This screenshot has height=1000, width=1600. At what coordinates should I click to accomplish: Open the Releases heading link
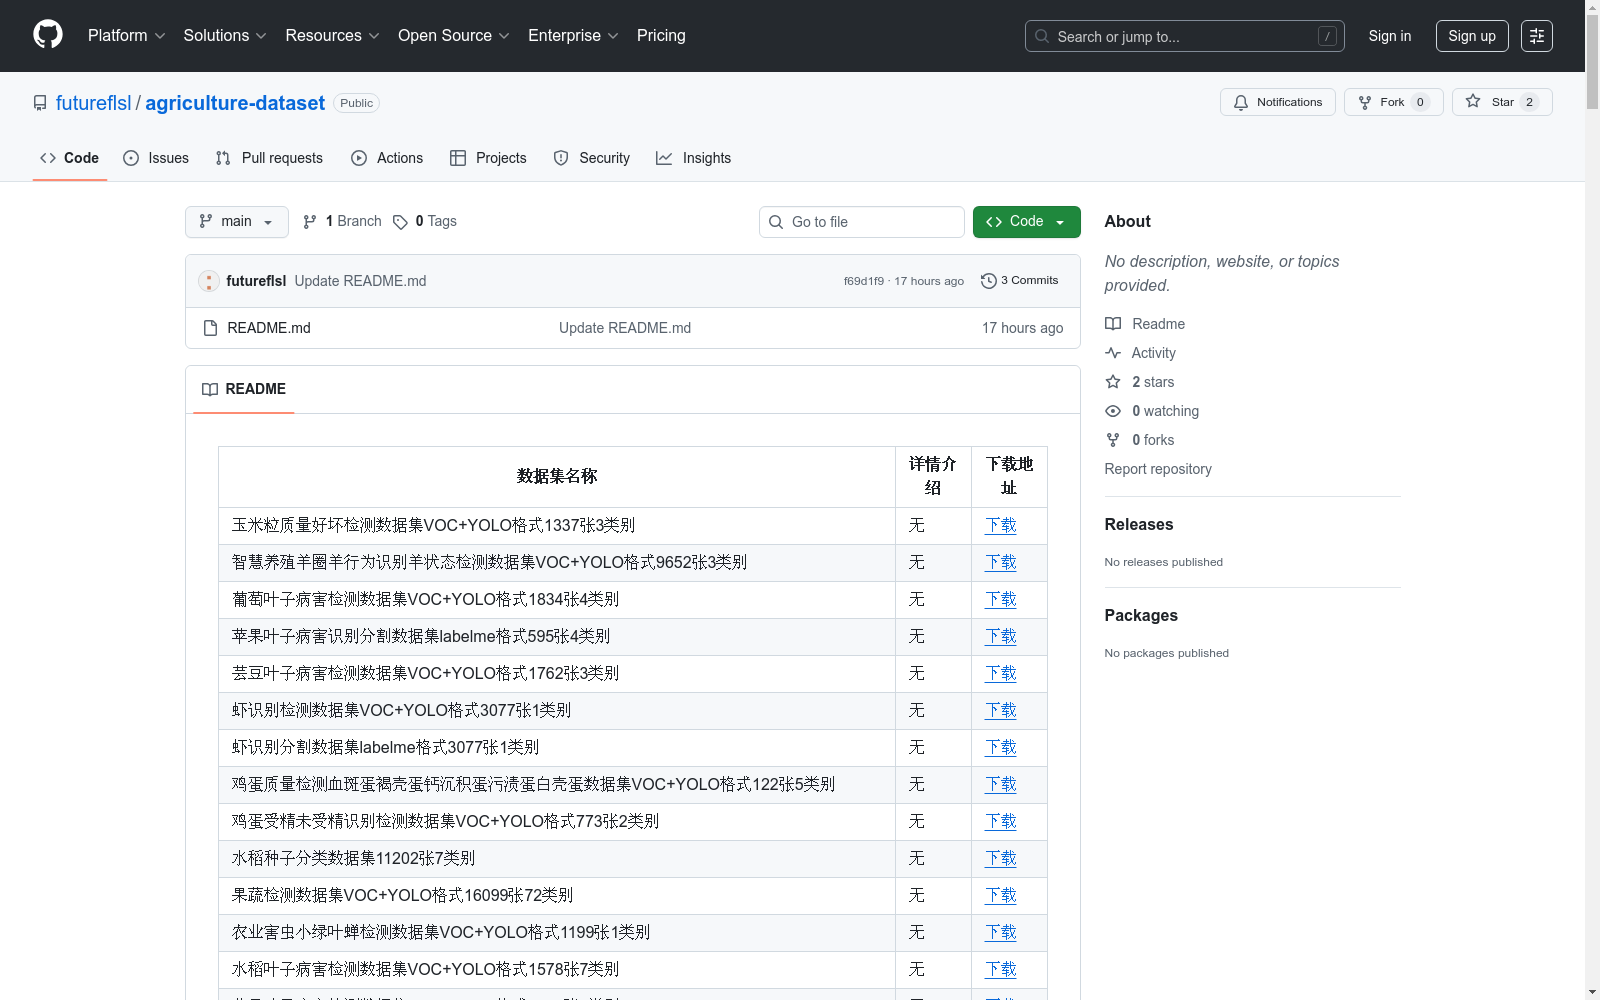tap(1139, 524)
